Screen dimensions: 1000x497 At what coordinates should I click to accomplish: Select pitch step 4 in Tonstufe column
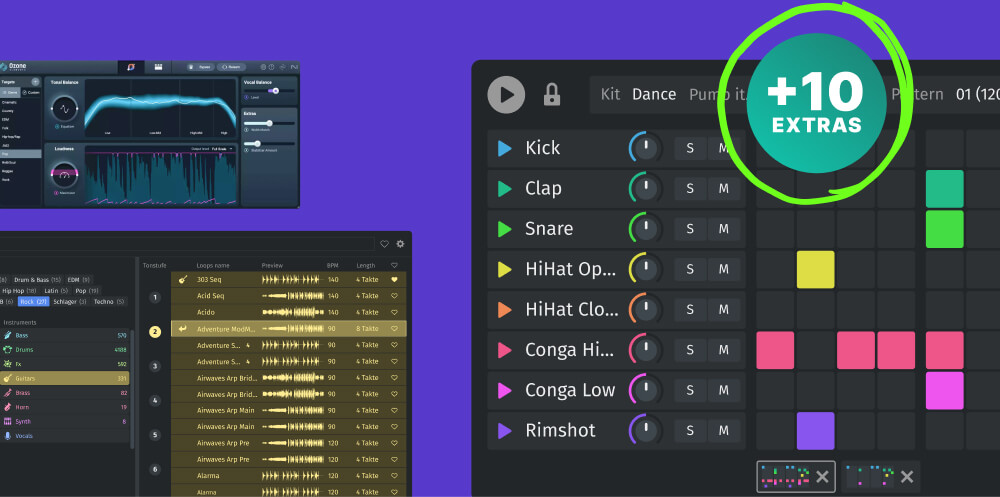click(155, 401)
